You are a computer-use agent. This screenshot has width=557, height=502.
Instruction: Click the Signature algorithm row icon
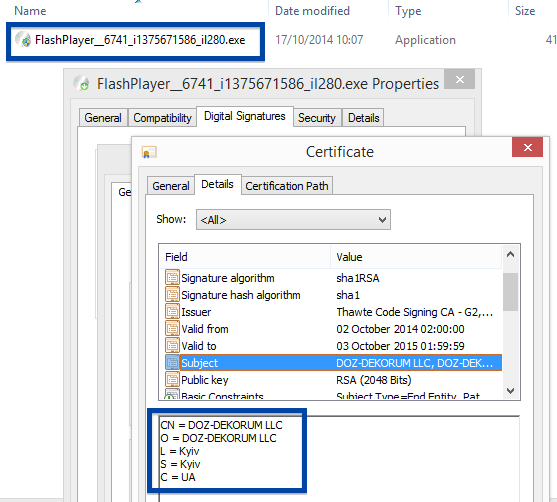point(172,277)
